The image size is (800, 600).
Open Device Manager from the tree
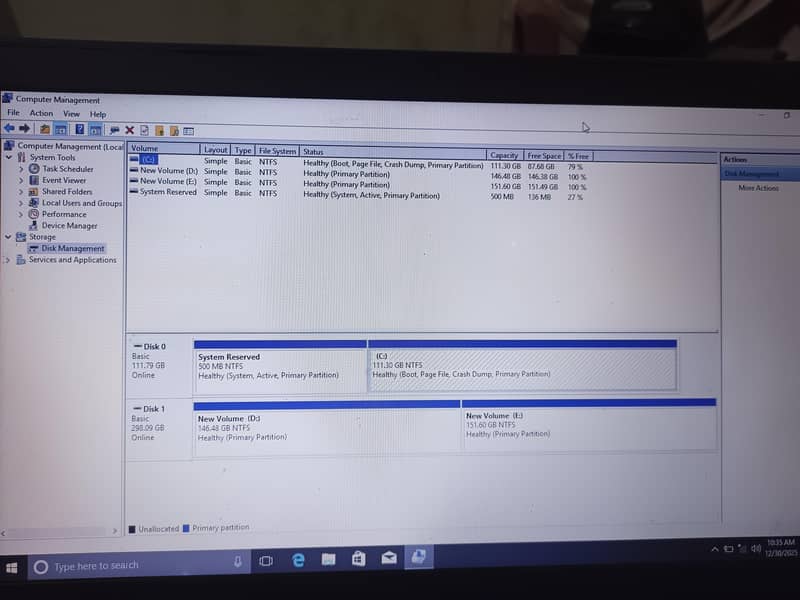(69, 225)
